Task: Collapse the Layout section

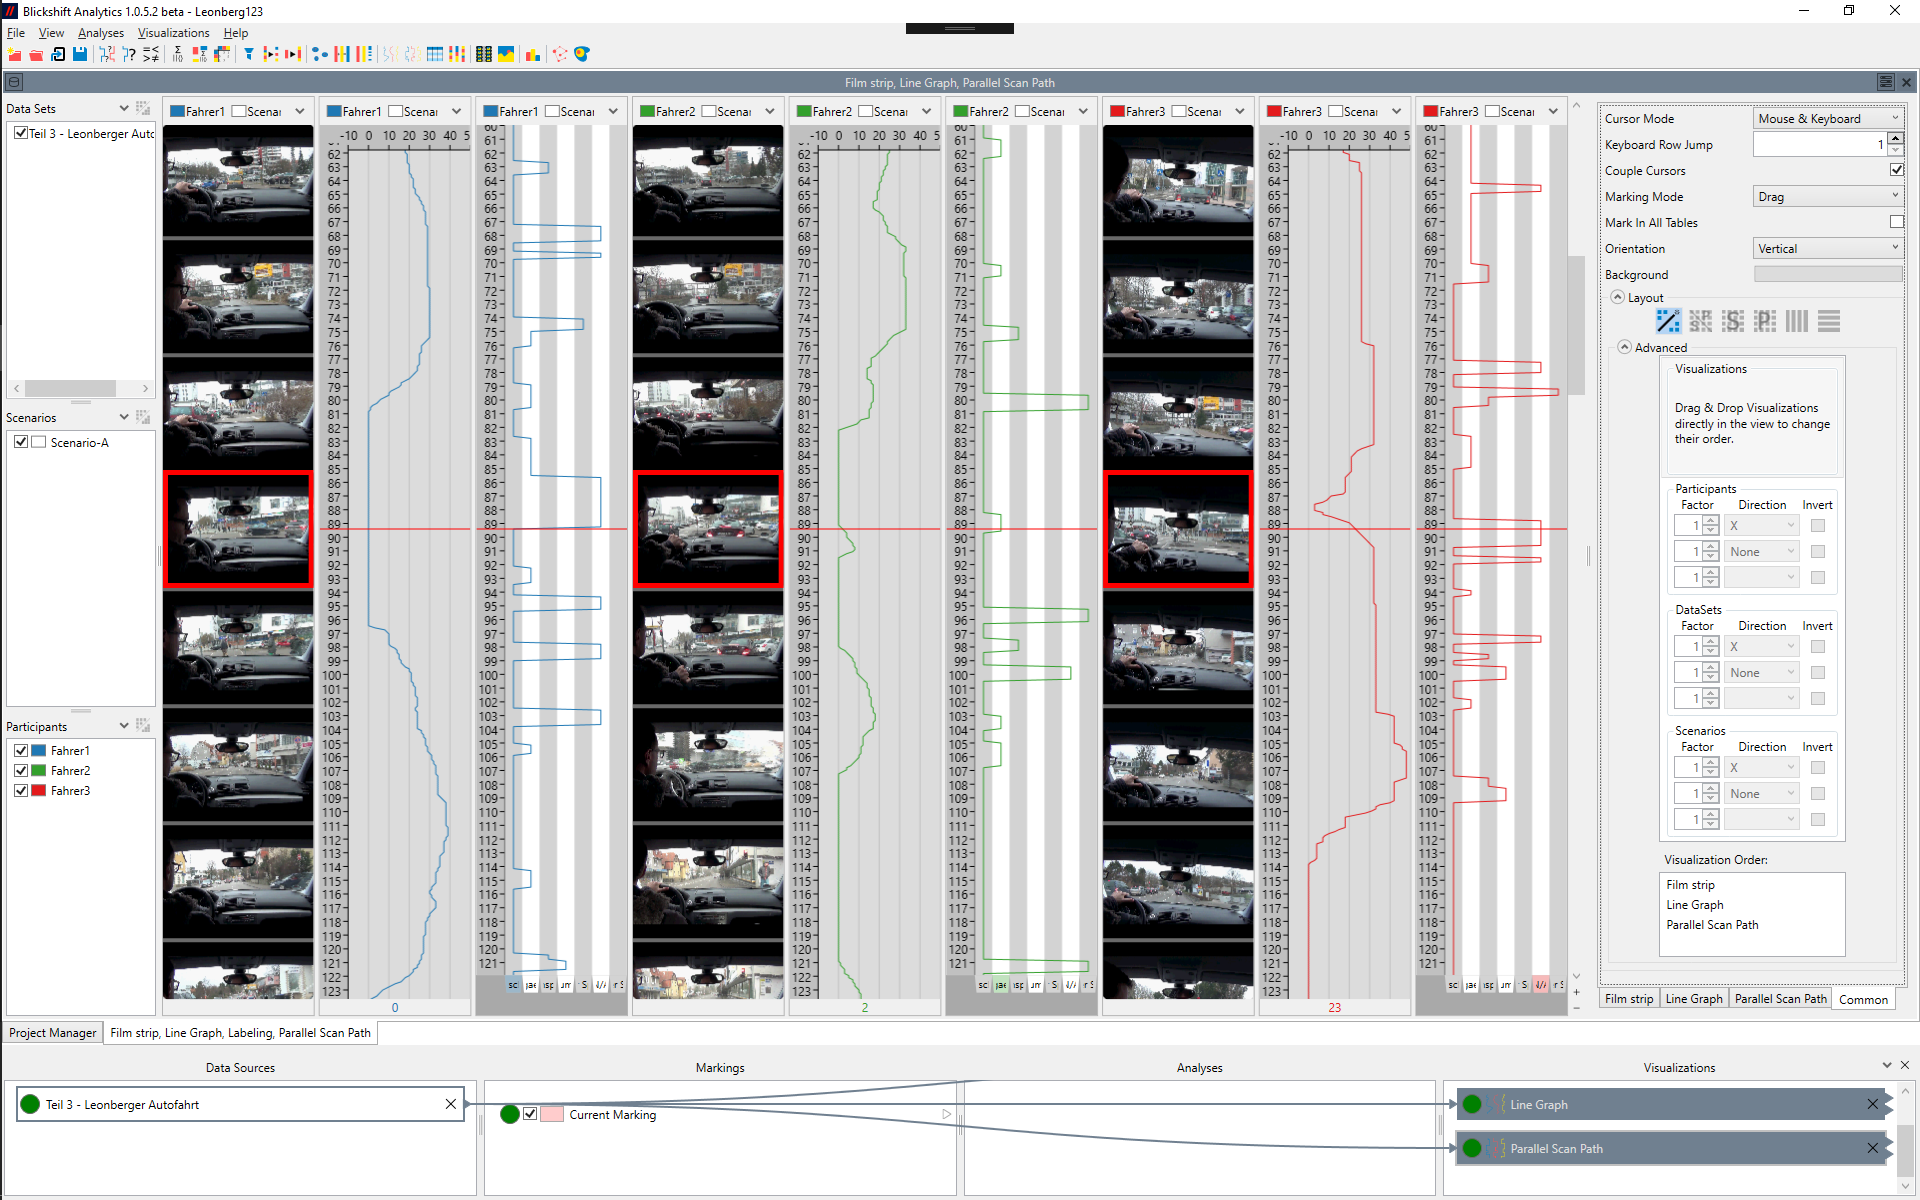Action: (x=1617, y=297)
